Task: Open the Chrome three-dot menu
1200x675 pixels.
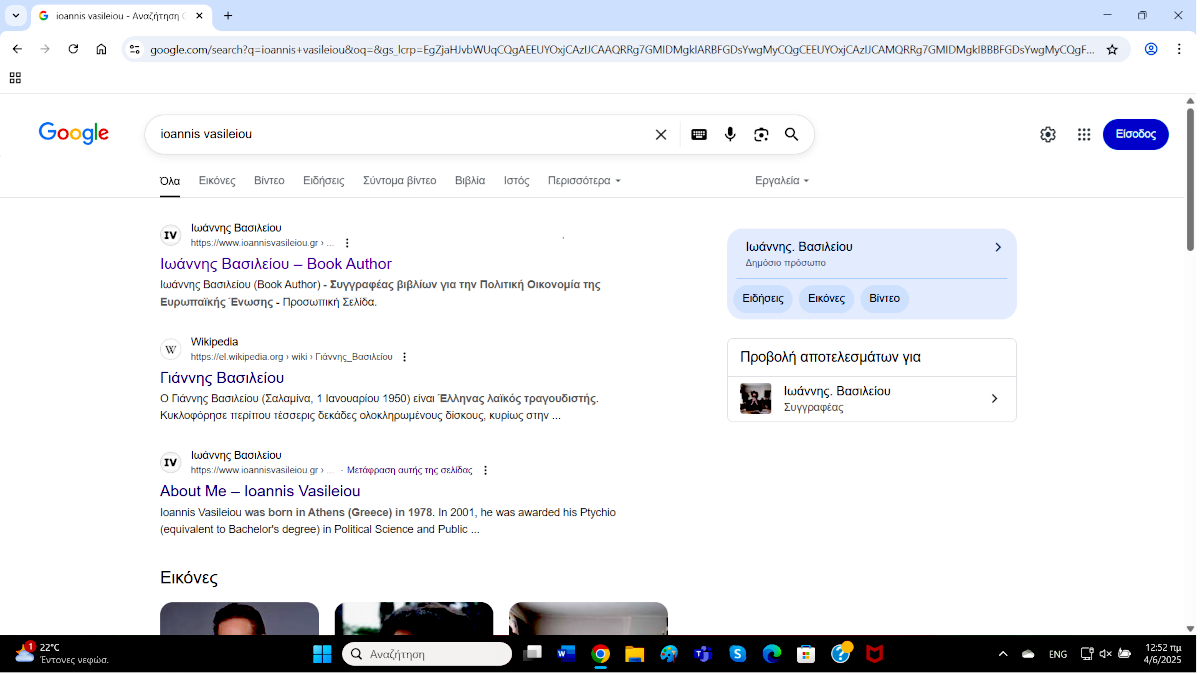Action: pos(1180,49)
